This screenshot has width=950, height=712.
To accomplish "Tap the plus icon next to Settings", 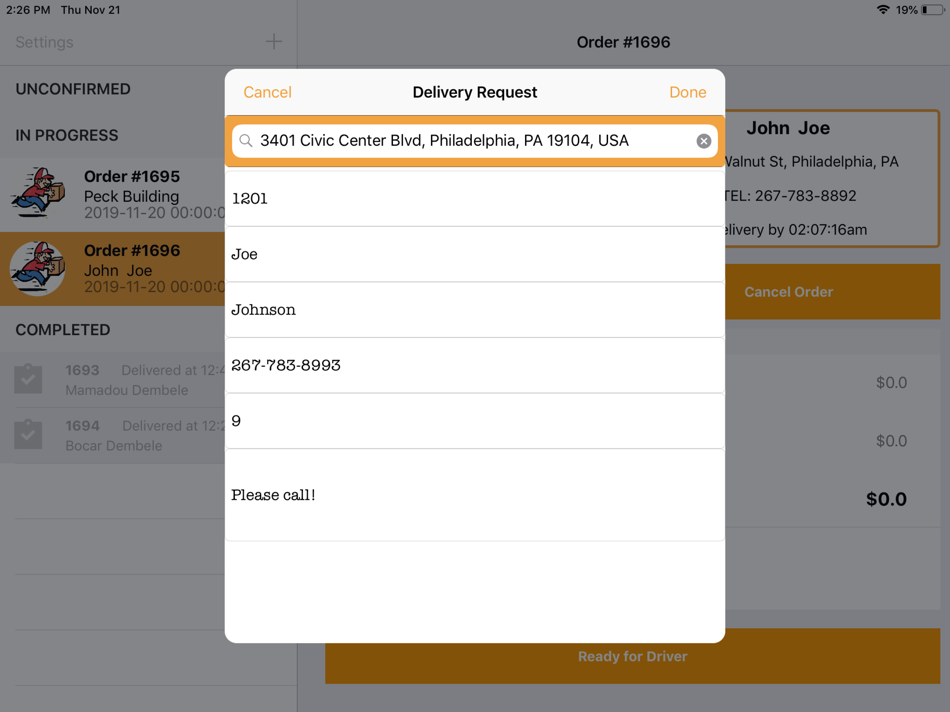I will tap(273, 42).
